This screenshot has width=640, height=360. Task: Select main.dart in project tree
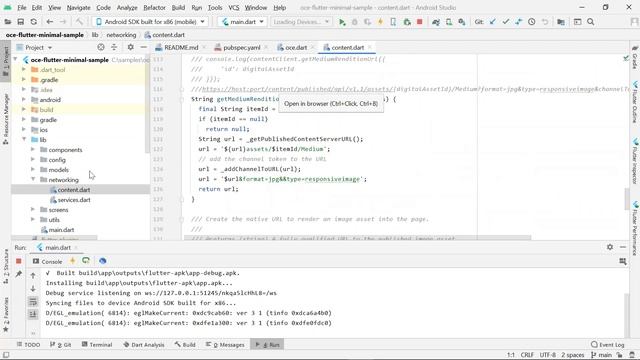[61, 230]
